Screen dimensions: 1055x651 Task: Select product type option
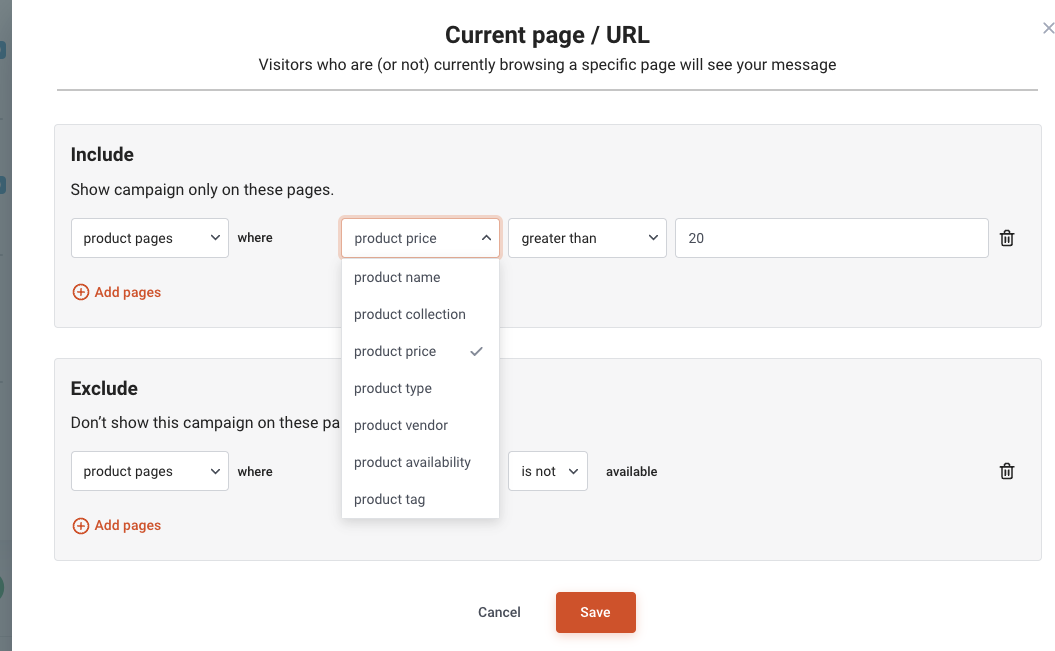[x=420, y=388]
